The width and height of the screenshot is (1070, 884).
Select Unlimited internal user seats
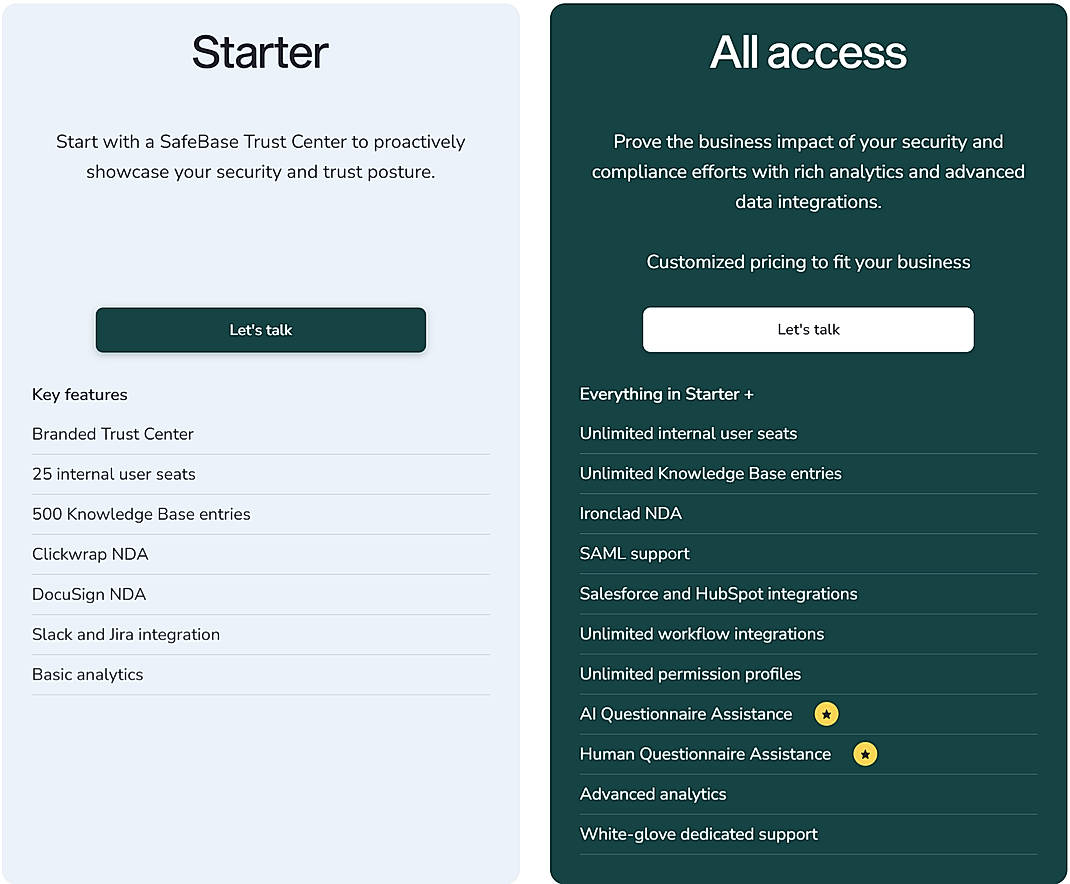688,434
